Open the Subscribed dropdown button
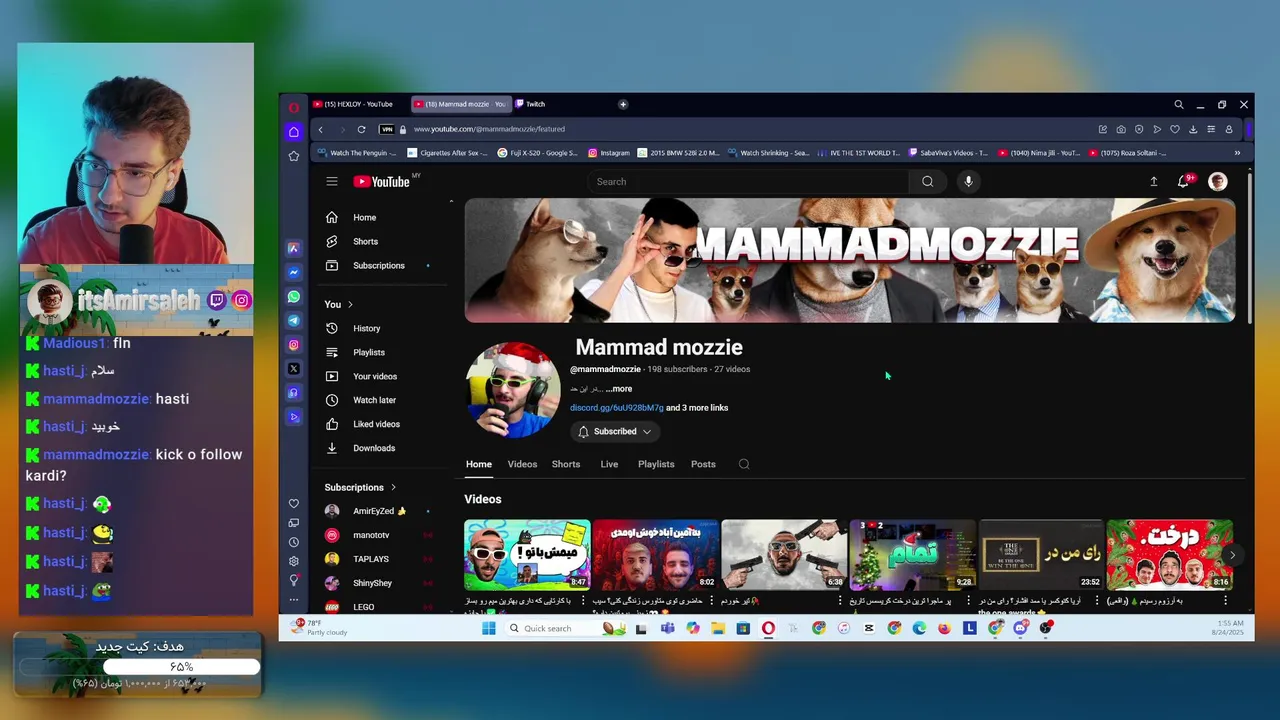Screen dimensions: 1280x720 pyautogui.click(x=615, y=432)
